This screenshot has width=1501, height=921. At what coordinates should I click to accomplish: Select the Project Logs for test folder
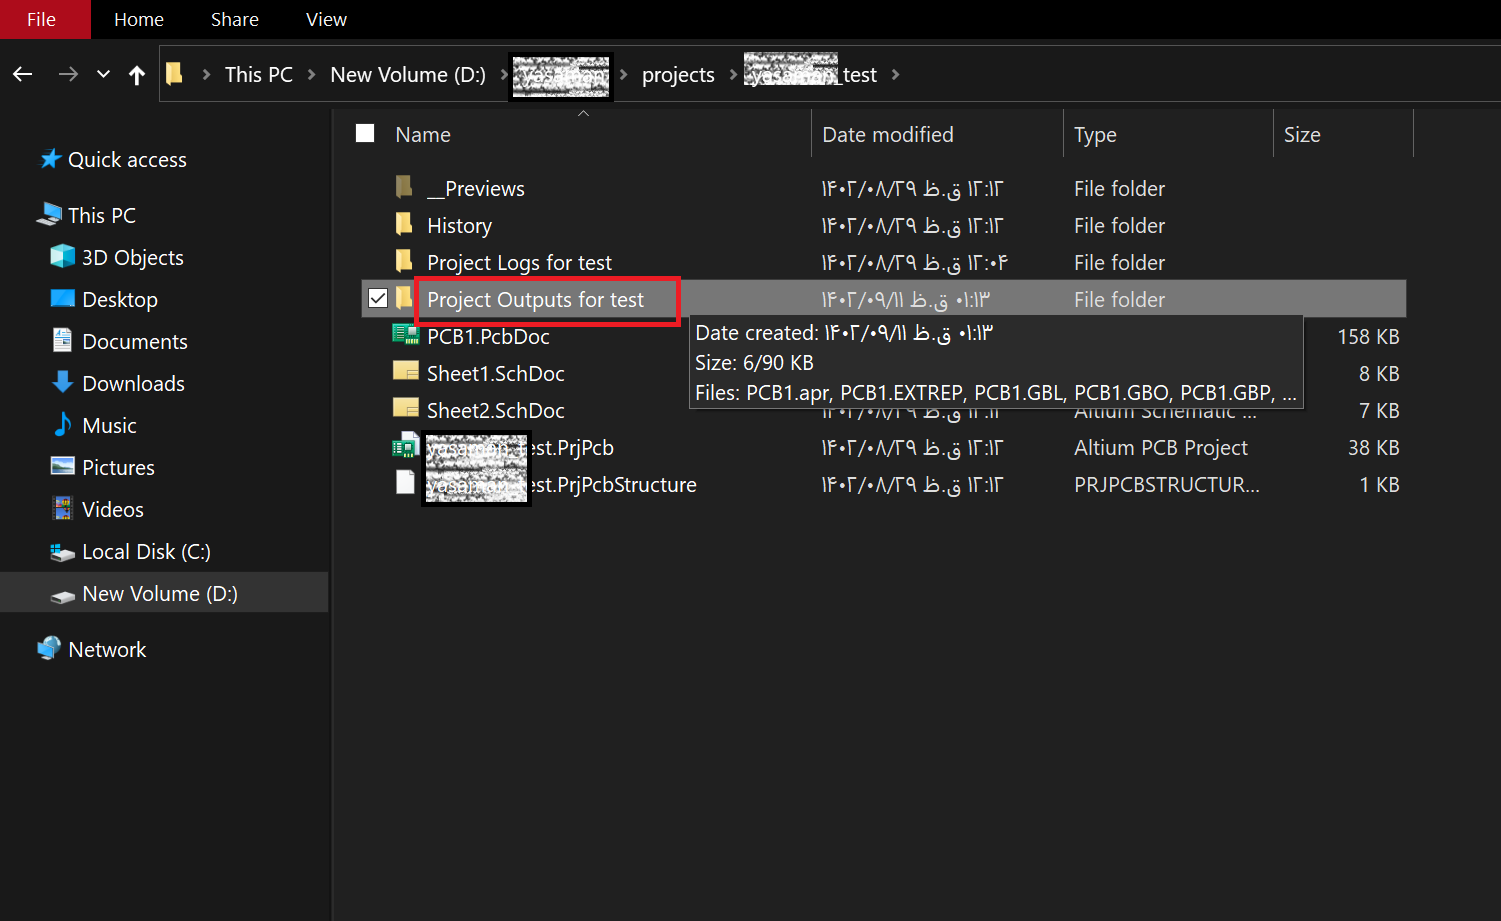(519, 263)
